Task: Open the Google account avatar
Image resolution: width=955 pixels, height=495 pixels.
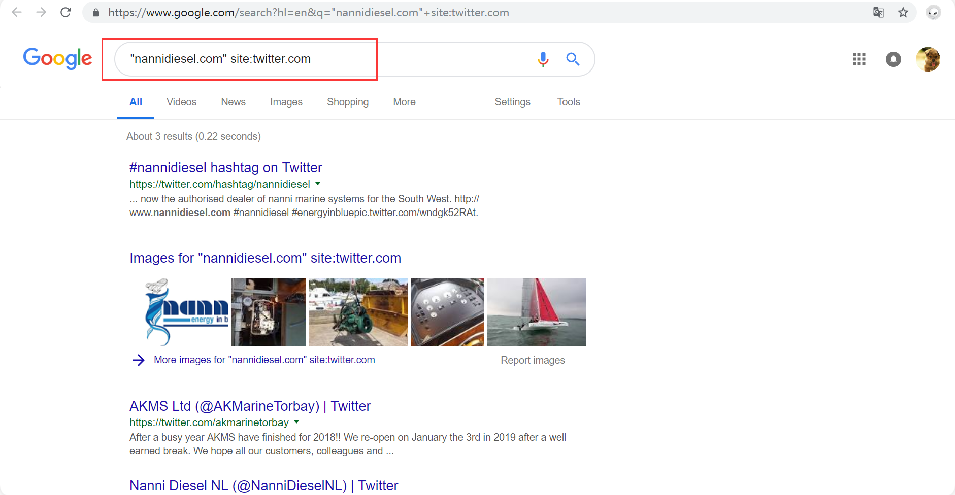Action: click(928, 59)
